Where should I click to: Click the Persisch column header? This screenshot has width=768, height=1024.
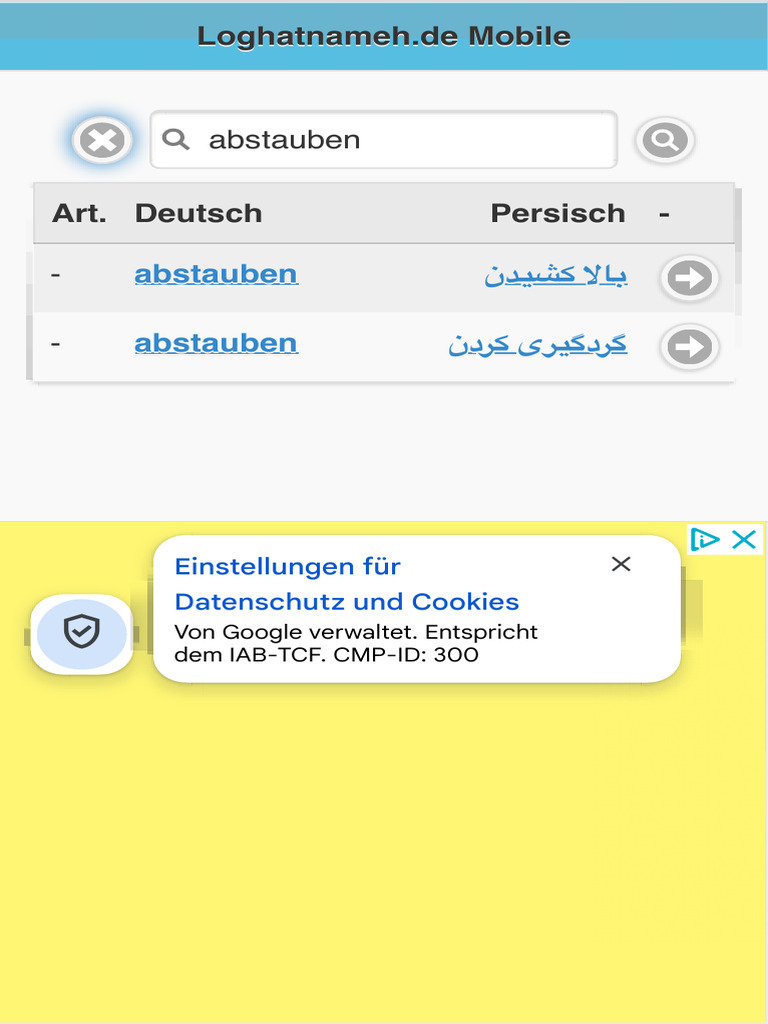click(557, 213)
